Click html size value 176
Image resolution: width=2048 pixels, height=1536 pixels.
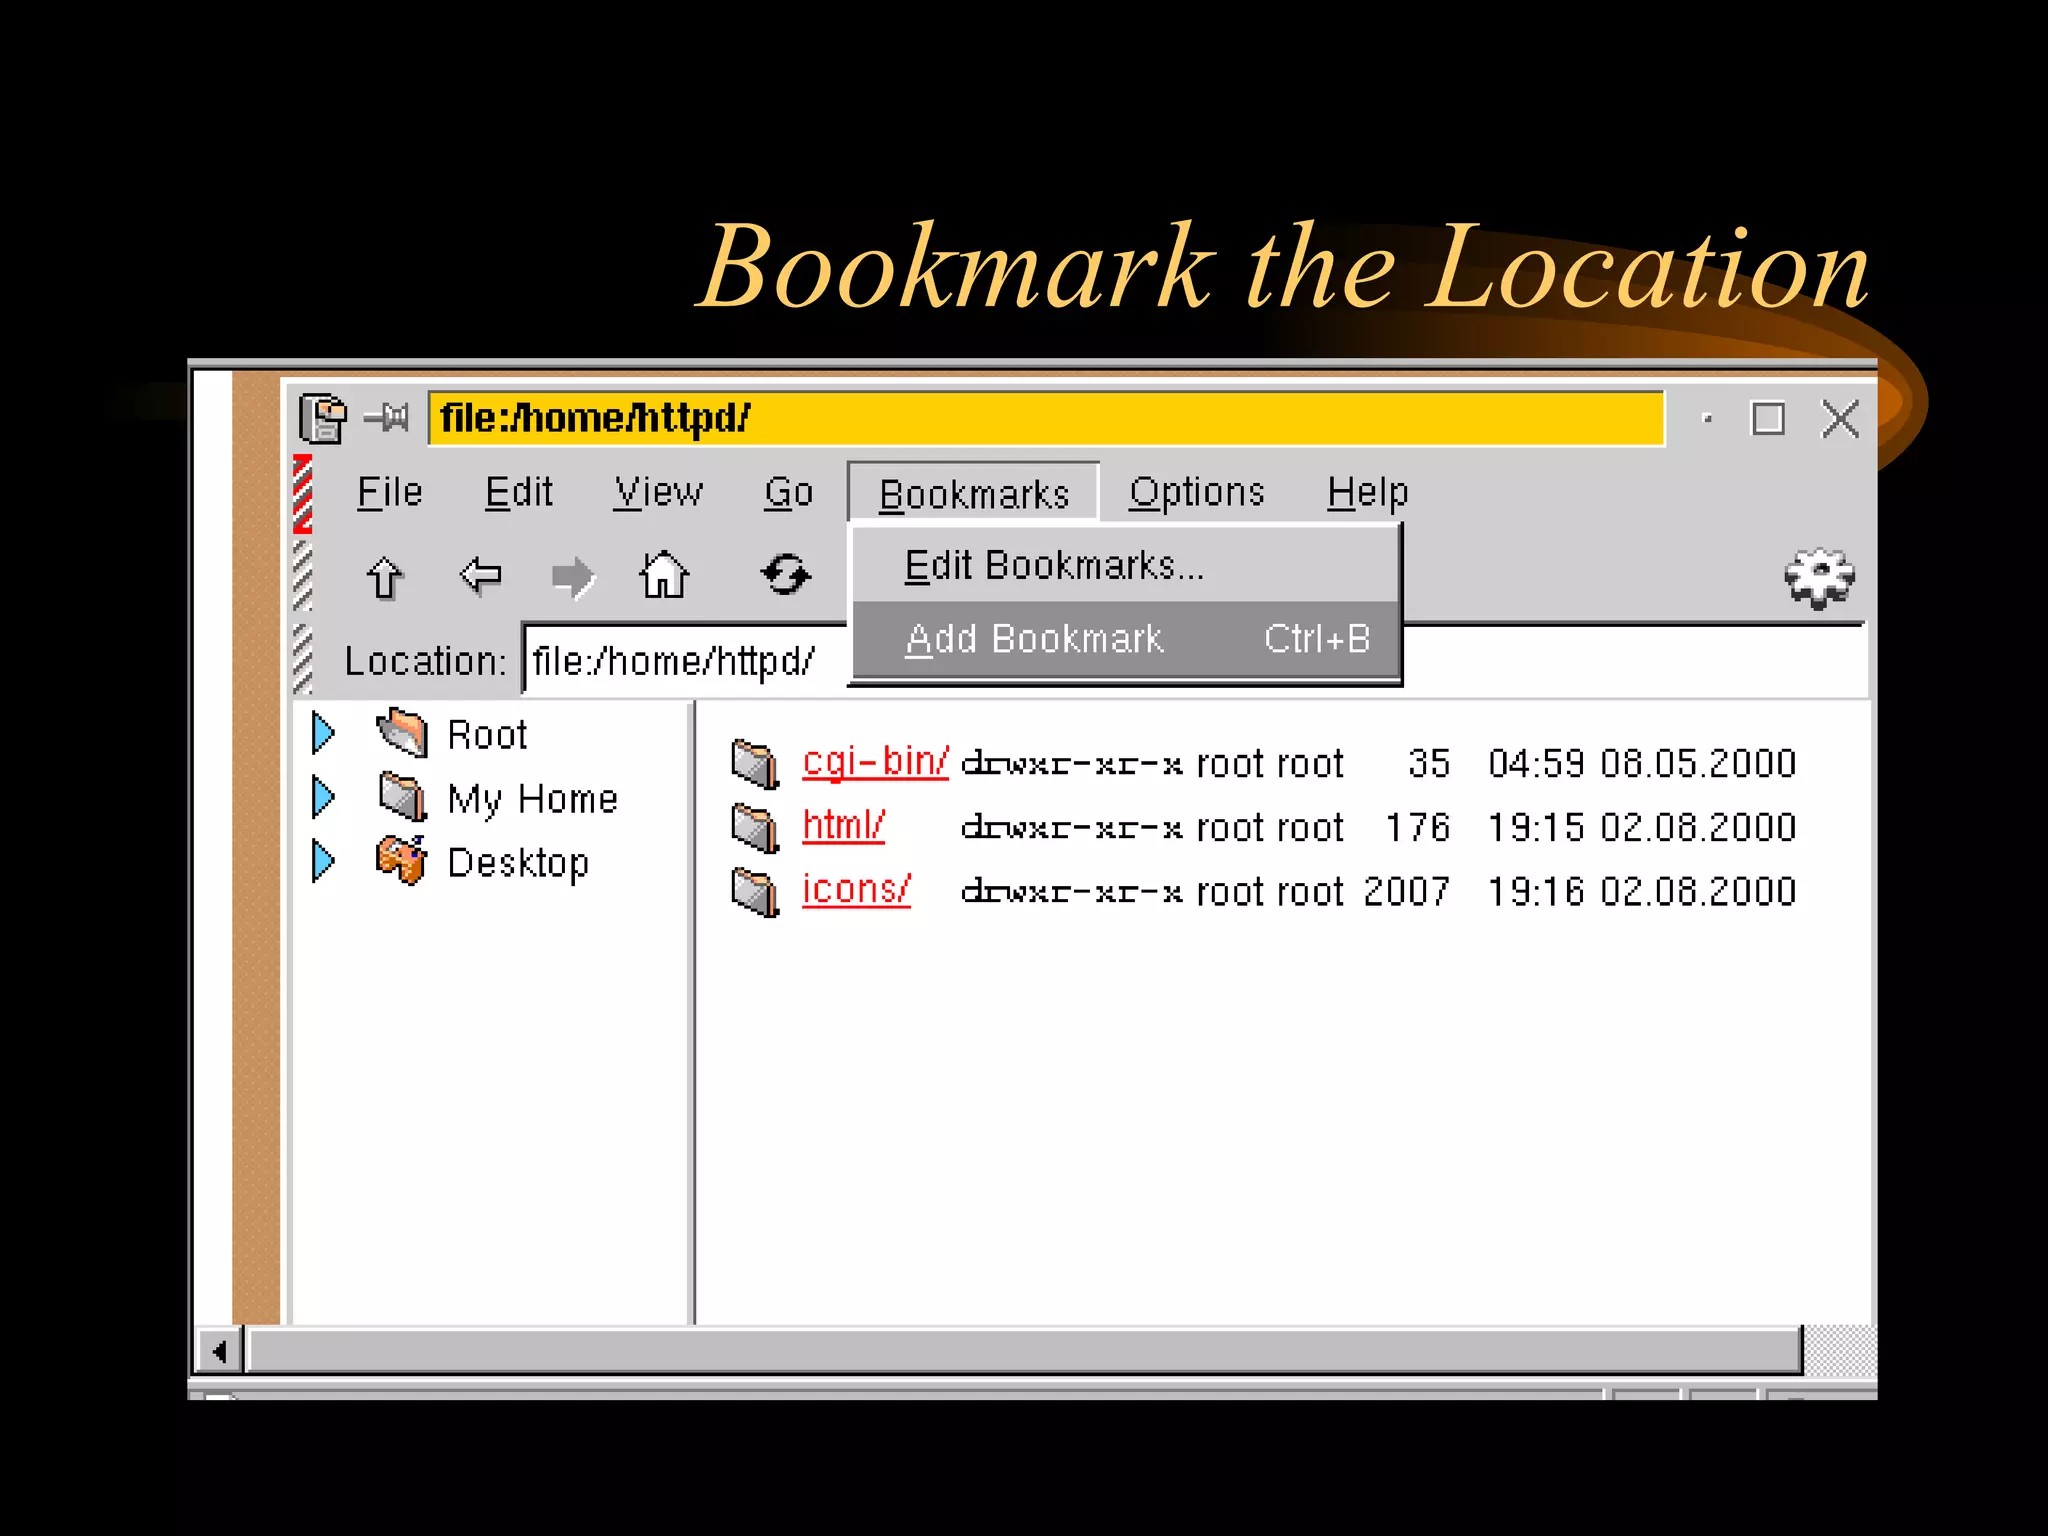1418,828
